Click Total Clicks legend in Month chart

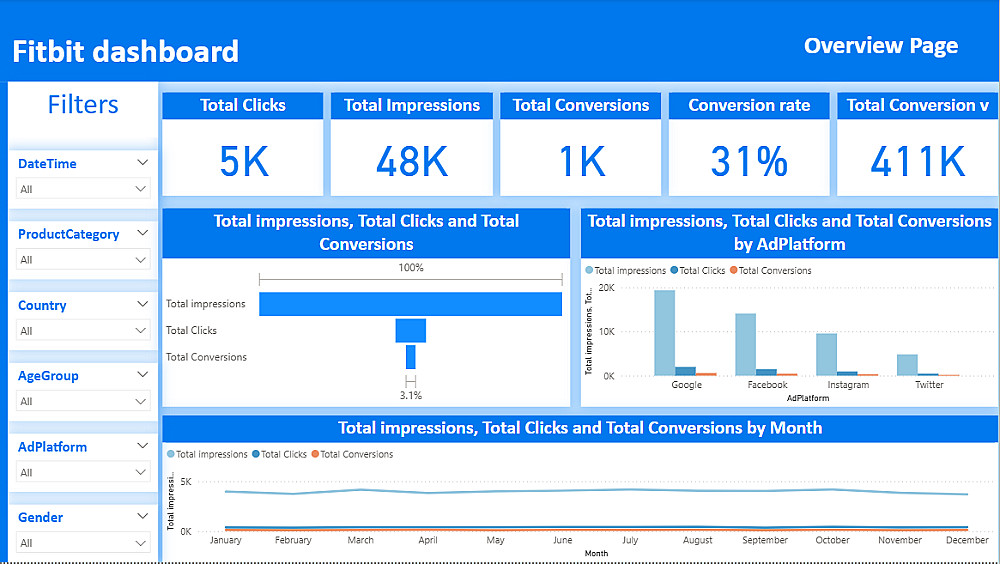279,454
